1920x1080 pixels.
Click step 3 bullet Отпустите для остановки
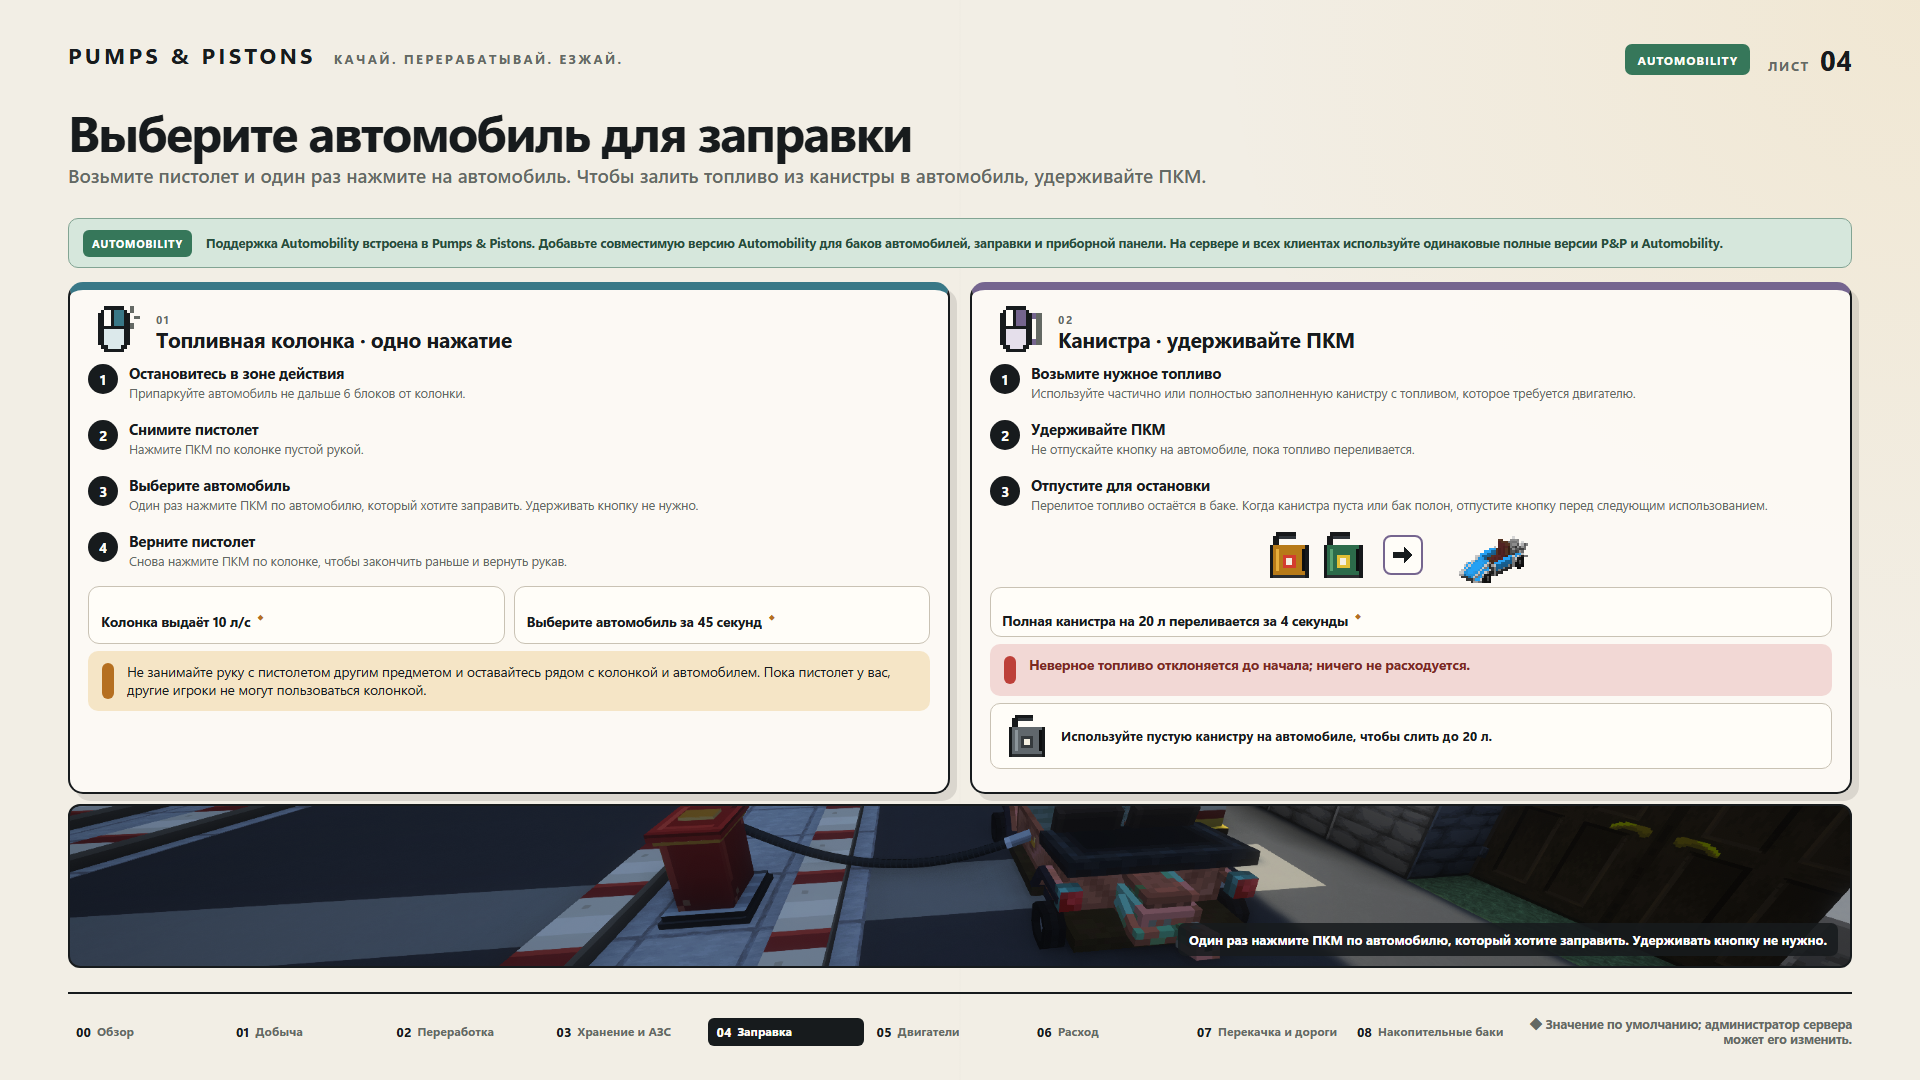point(1005,492)
